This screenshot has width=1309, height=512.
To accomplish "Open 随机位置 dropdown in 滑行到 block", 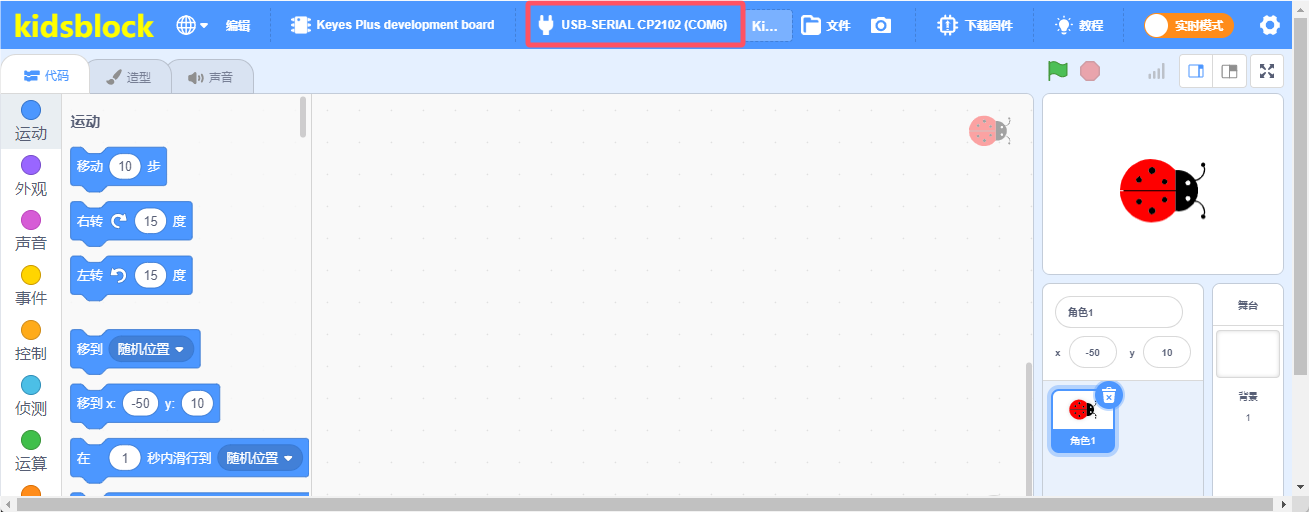I will click(260, 458).
